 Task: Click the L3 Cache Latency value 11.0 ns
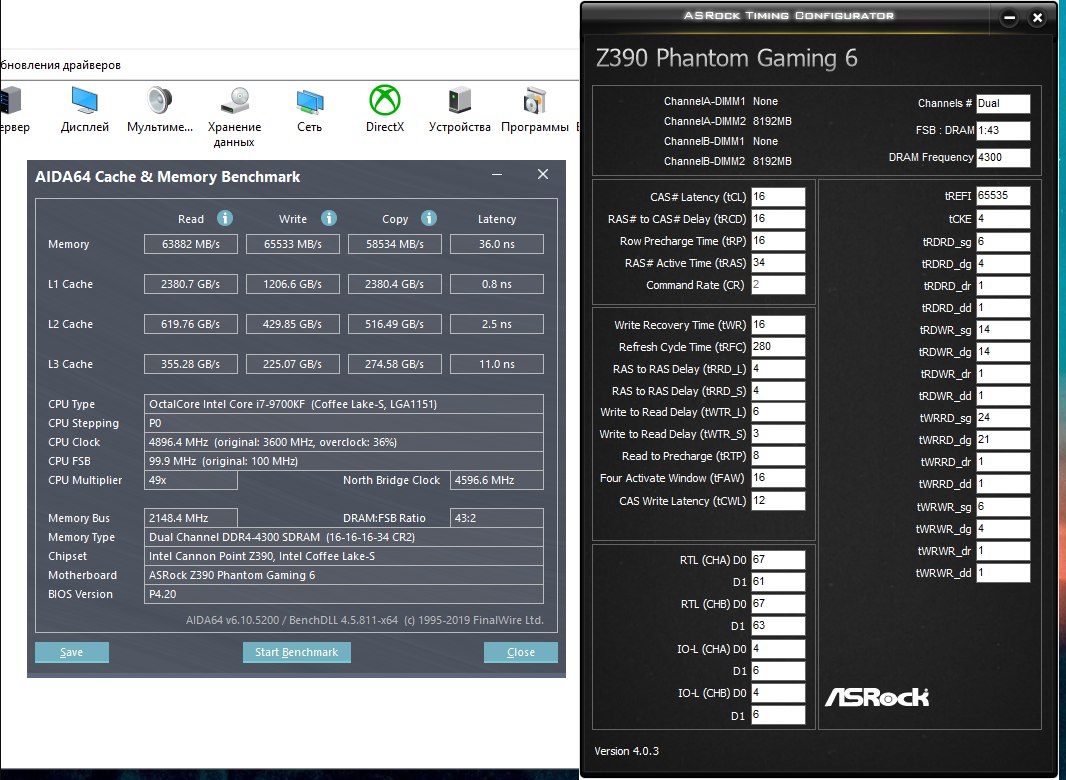click(496, 364)
